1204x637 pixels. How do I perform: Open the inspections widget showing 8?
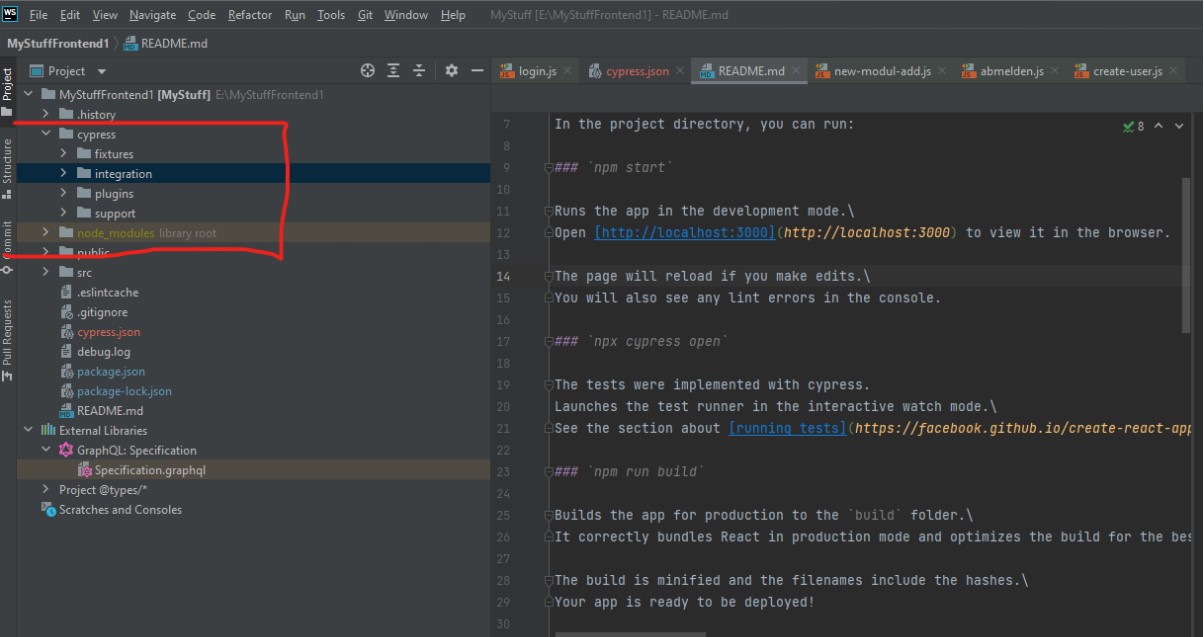pos(1134,126)
